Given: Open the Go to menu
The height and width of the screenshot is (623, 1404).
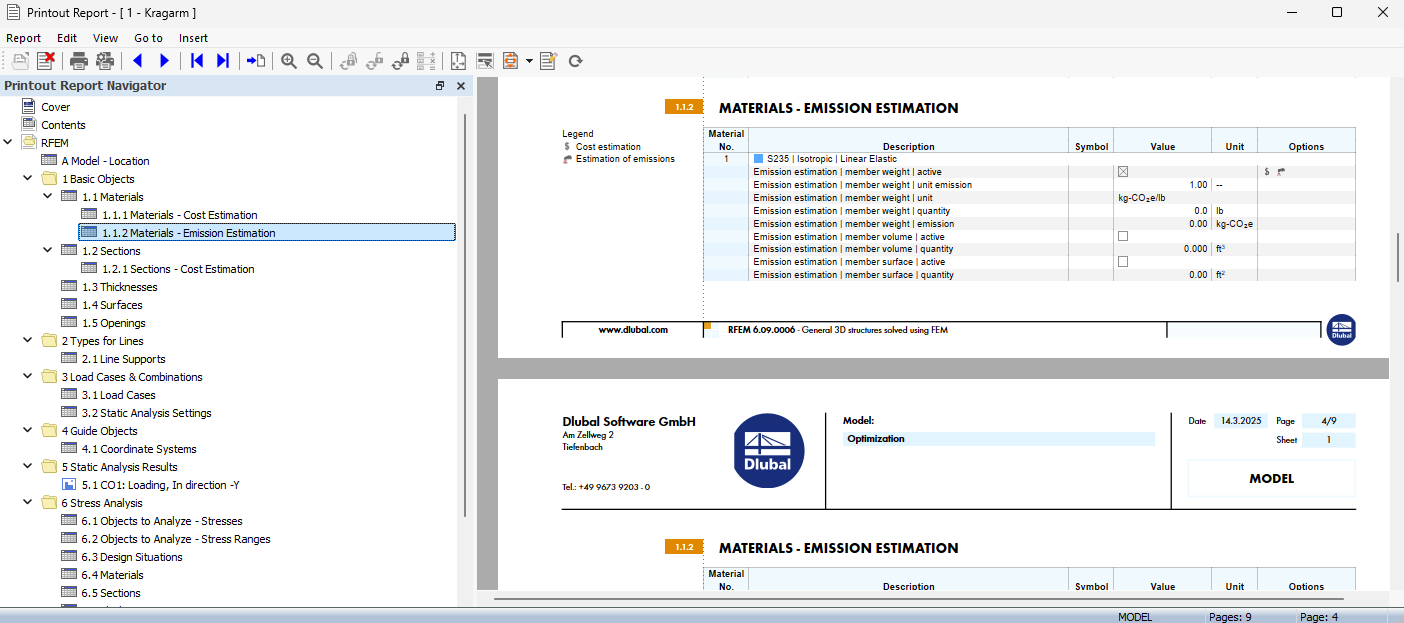Looking at the screenshot, I should (148, 37).
